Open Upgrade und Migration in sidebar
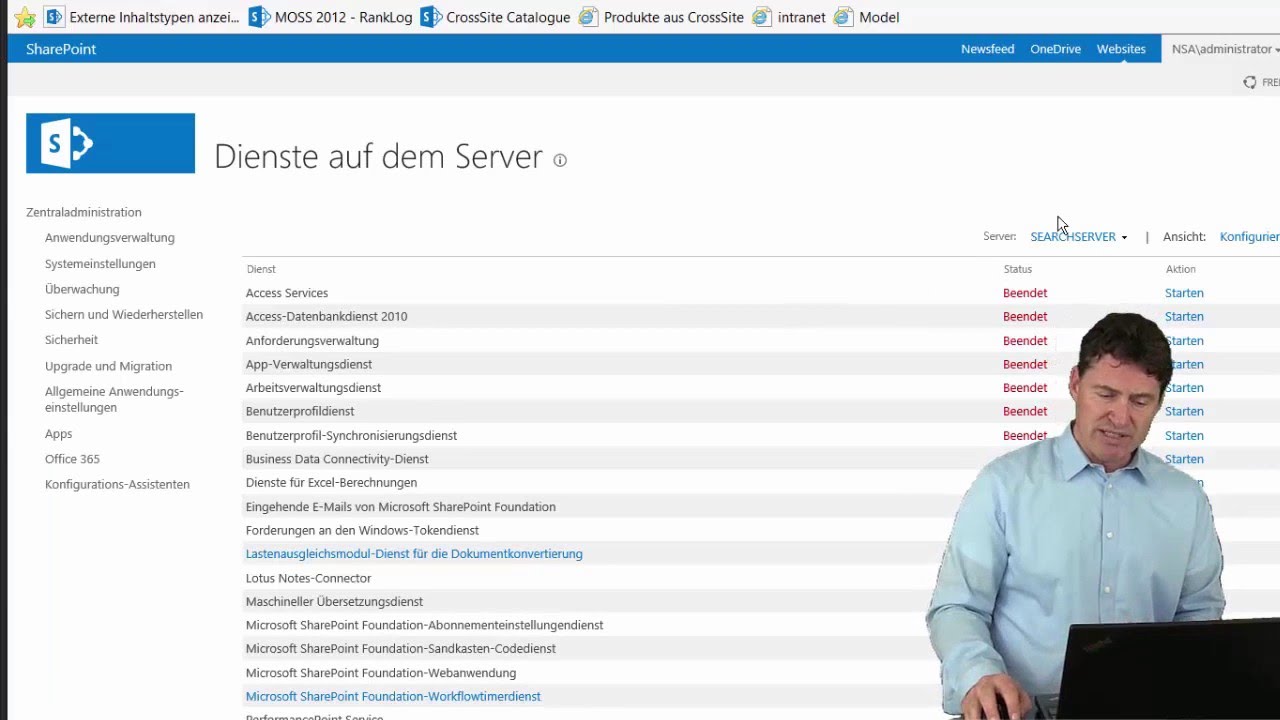1280x720 pixels. point(108,366)
